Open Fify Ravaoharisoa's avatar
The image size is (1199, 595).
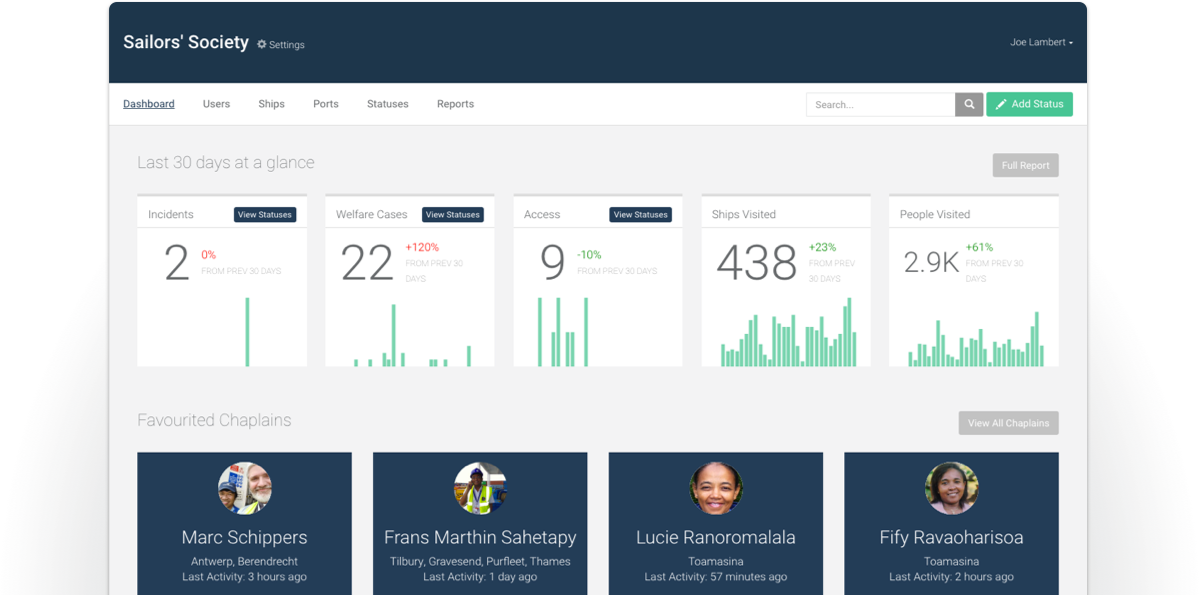coord(951,488)
